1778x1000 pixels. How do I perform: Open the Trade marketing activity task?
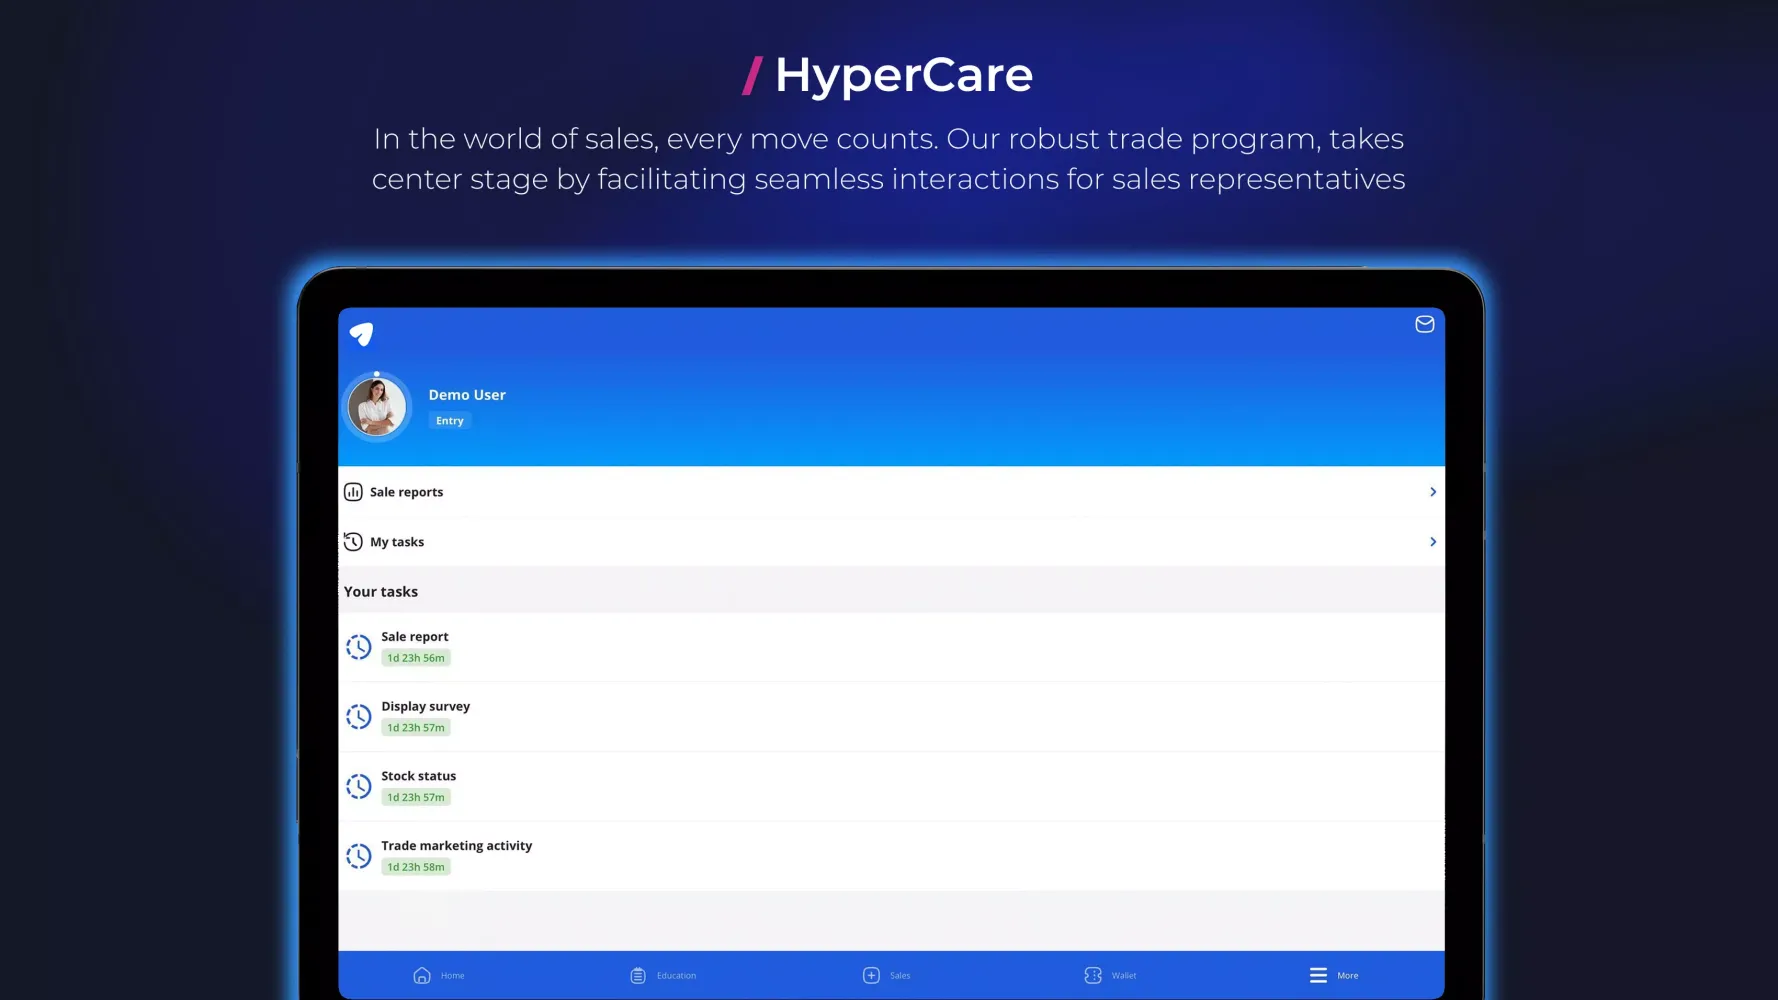[891, 856]
